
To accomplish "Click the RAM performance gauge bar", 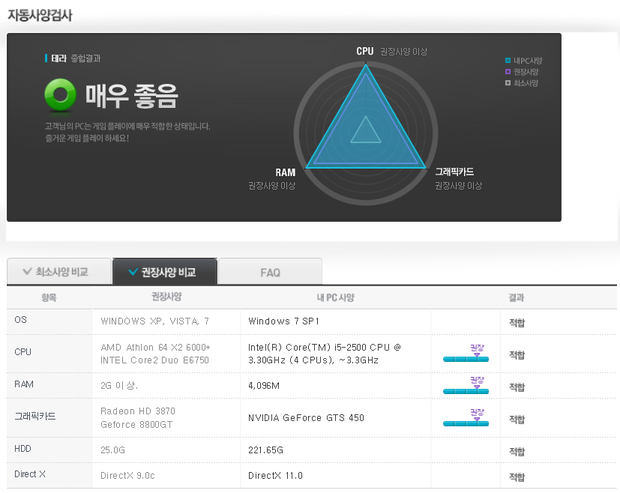I will 465,388.
